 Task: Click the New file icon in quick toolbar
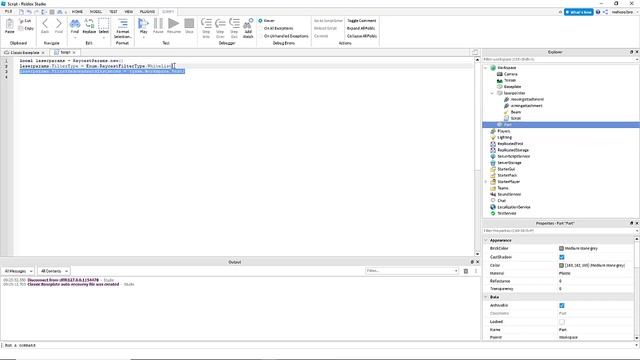click(x=21, y=12)
